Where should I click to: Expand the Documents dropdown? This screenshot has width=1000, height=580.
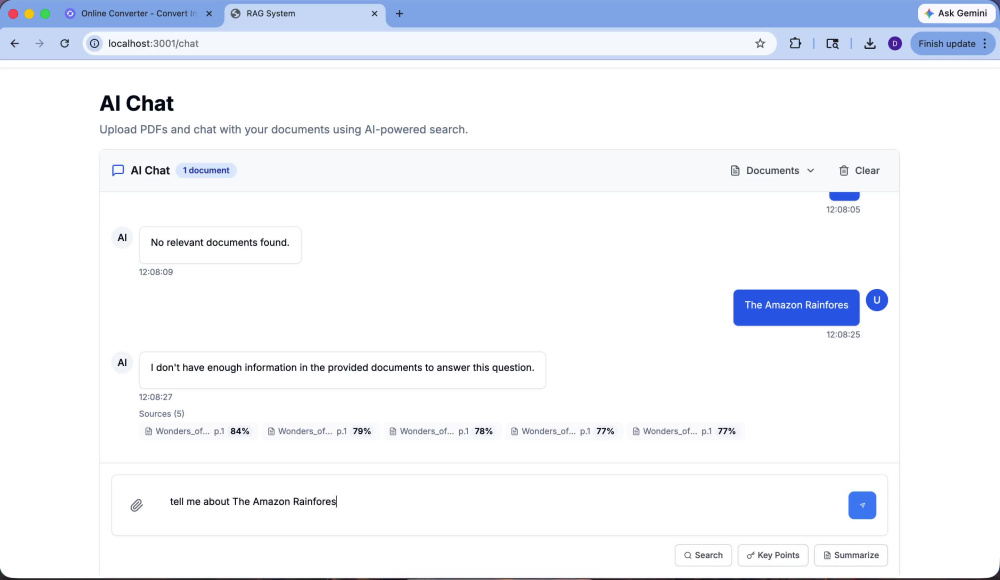pos(772,170)
